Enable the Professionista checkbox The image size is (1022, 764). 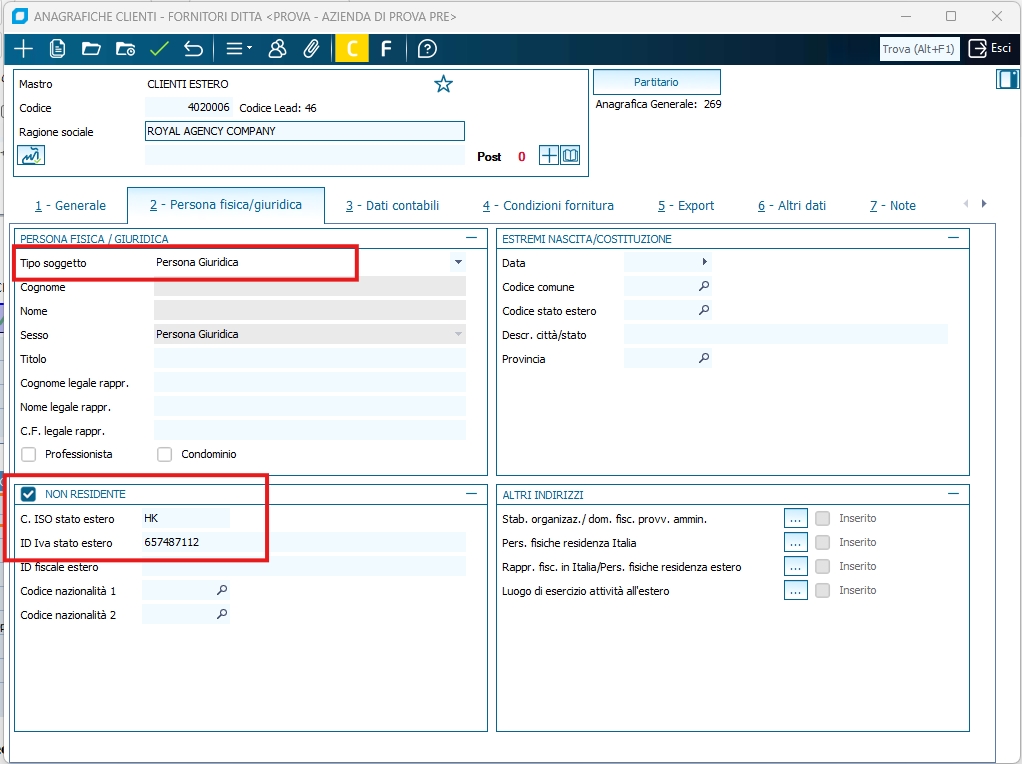point(29,454)
